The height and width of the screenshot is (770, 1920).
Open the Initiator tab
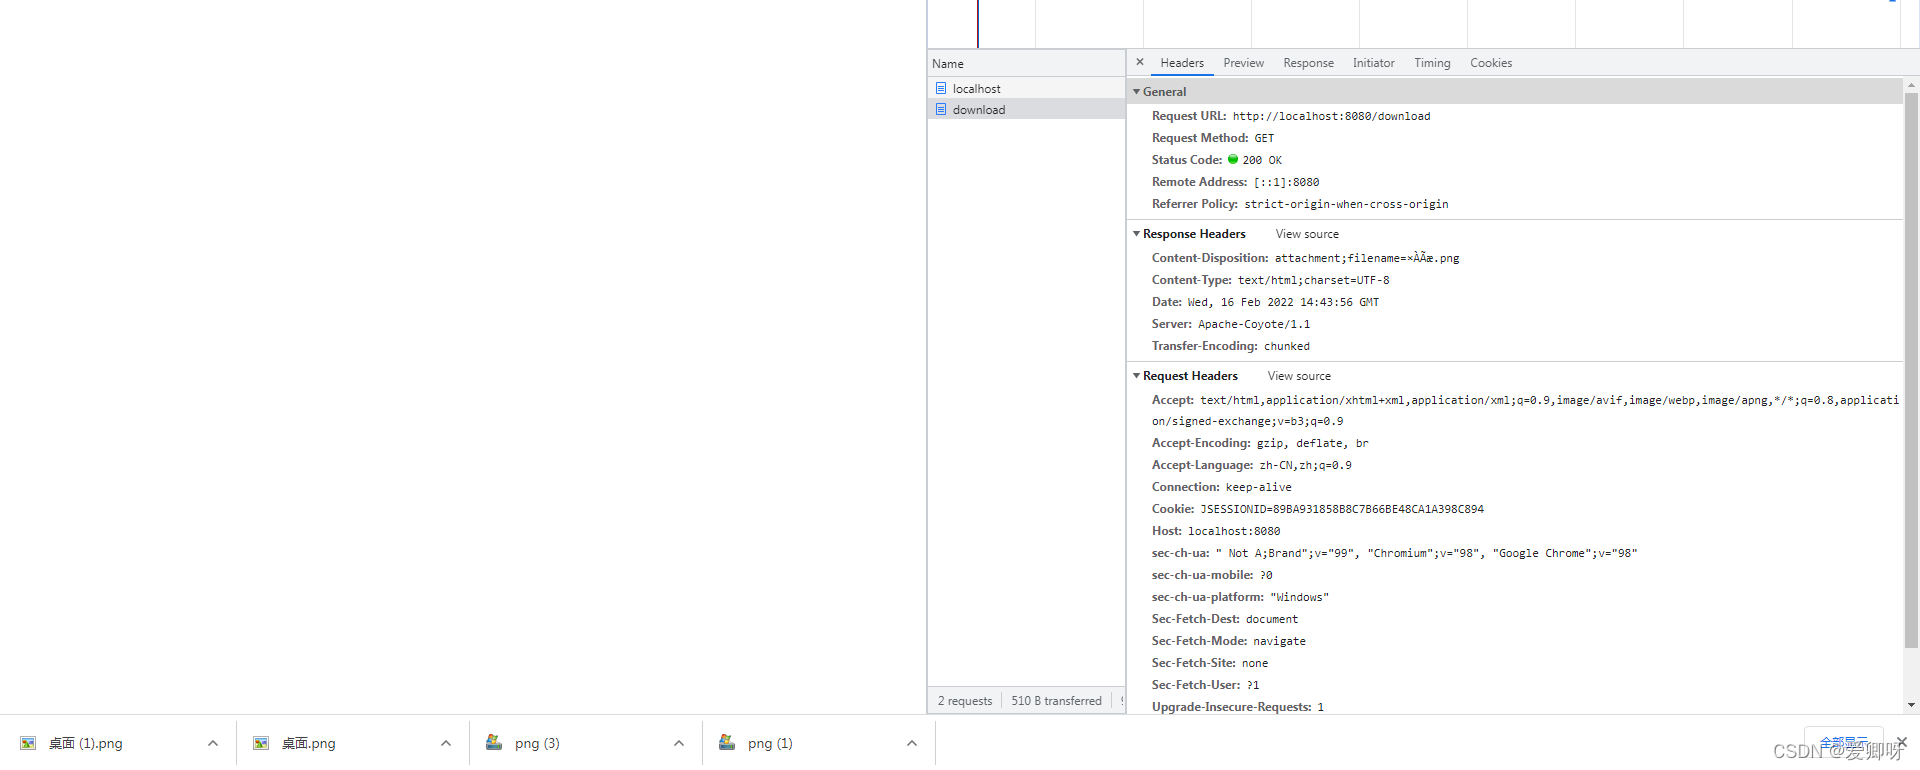[x=1373, y=63]
